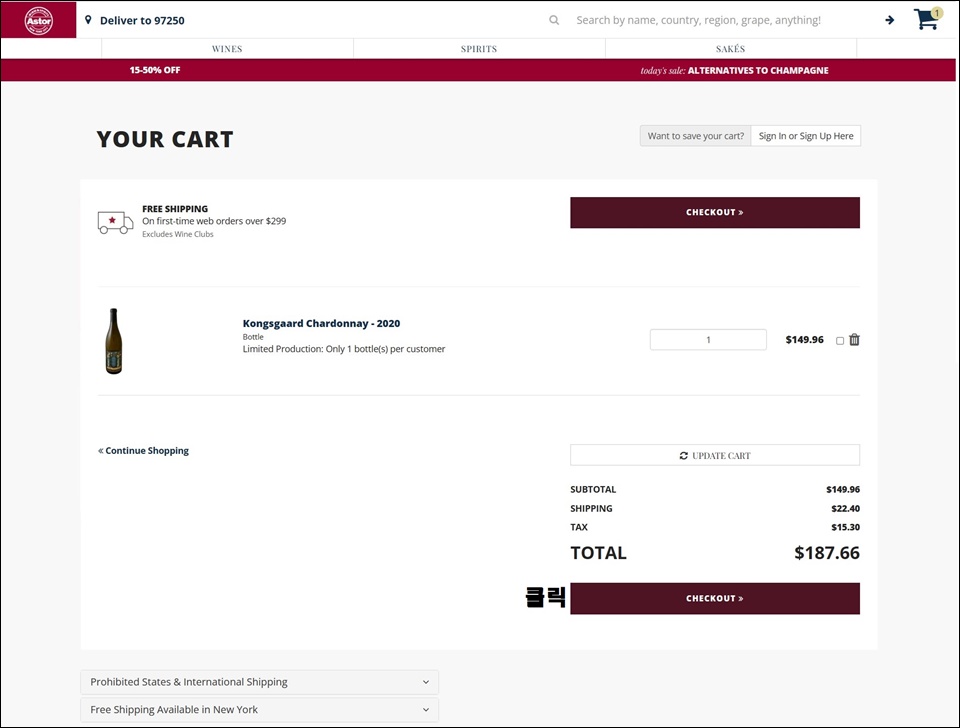The image size is (960, 728).
Task: Click the top Checkout button
Action: click(715, 212)
